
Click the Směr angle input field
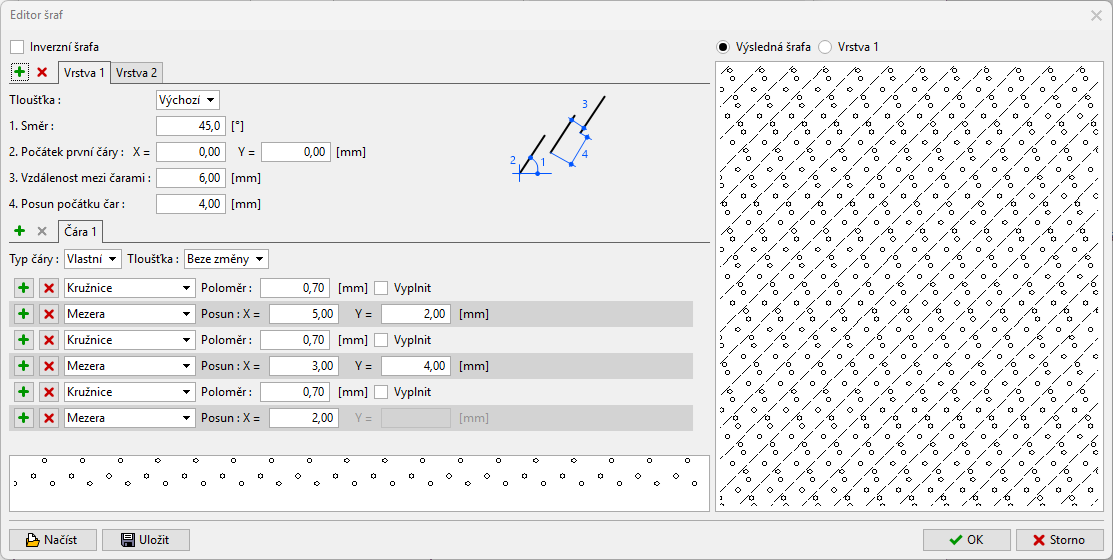[190, 126]
